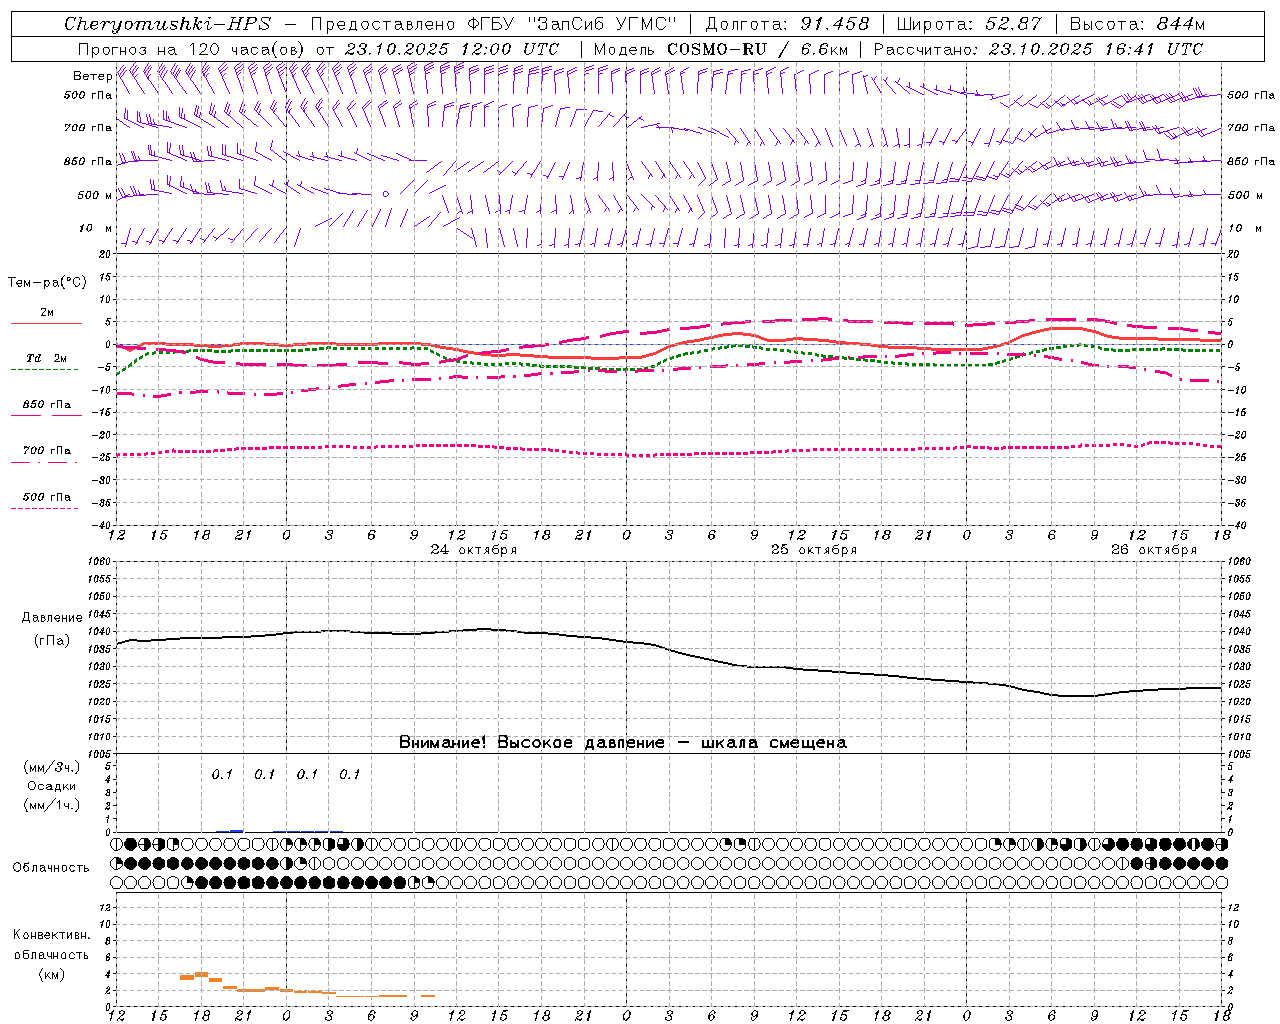Viewport: 1280px width, 1024px height.
Task: Select the provider text ФГБУ "ЗапСиб УГМС"
Action: tap(572, 24)
